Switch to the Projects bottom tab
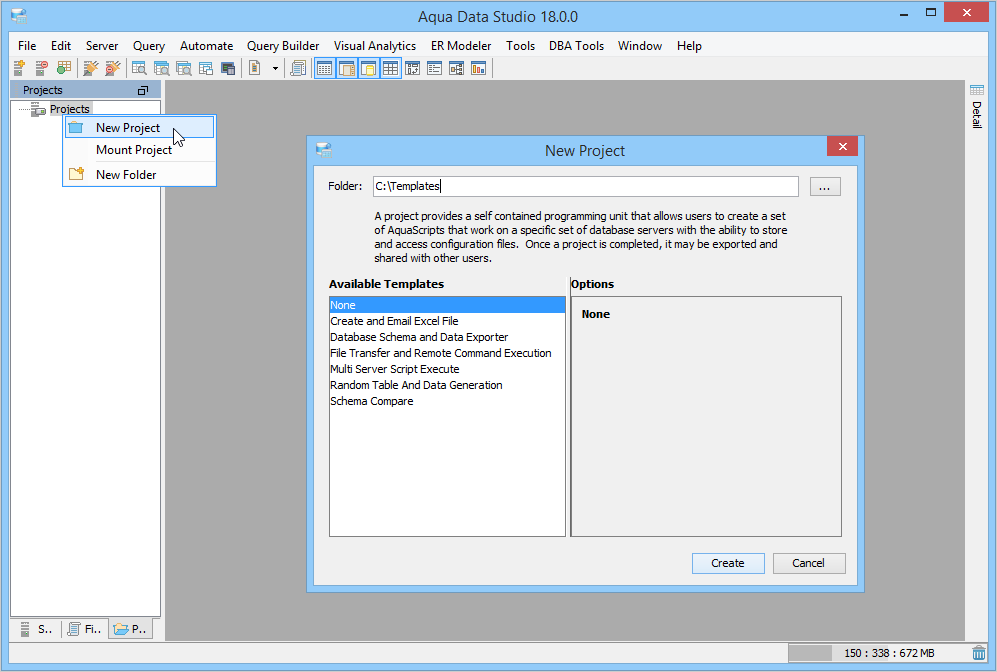 click(x=130, y=629)
